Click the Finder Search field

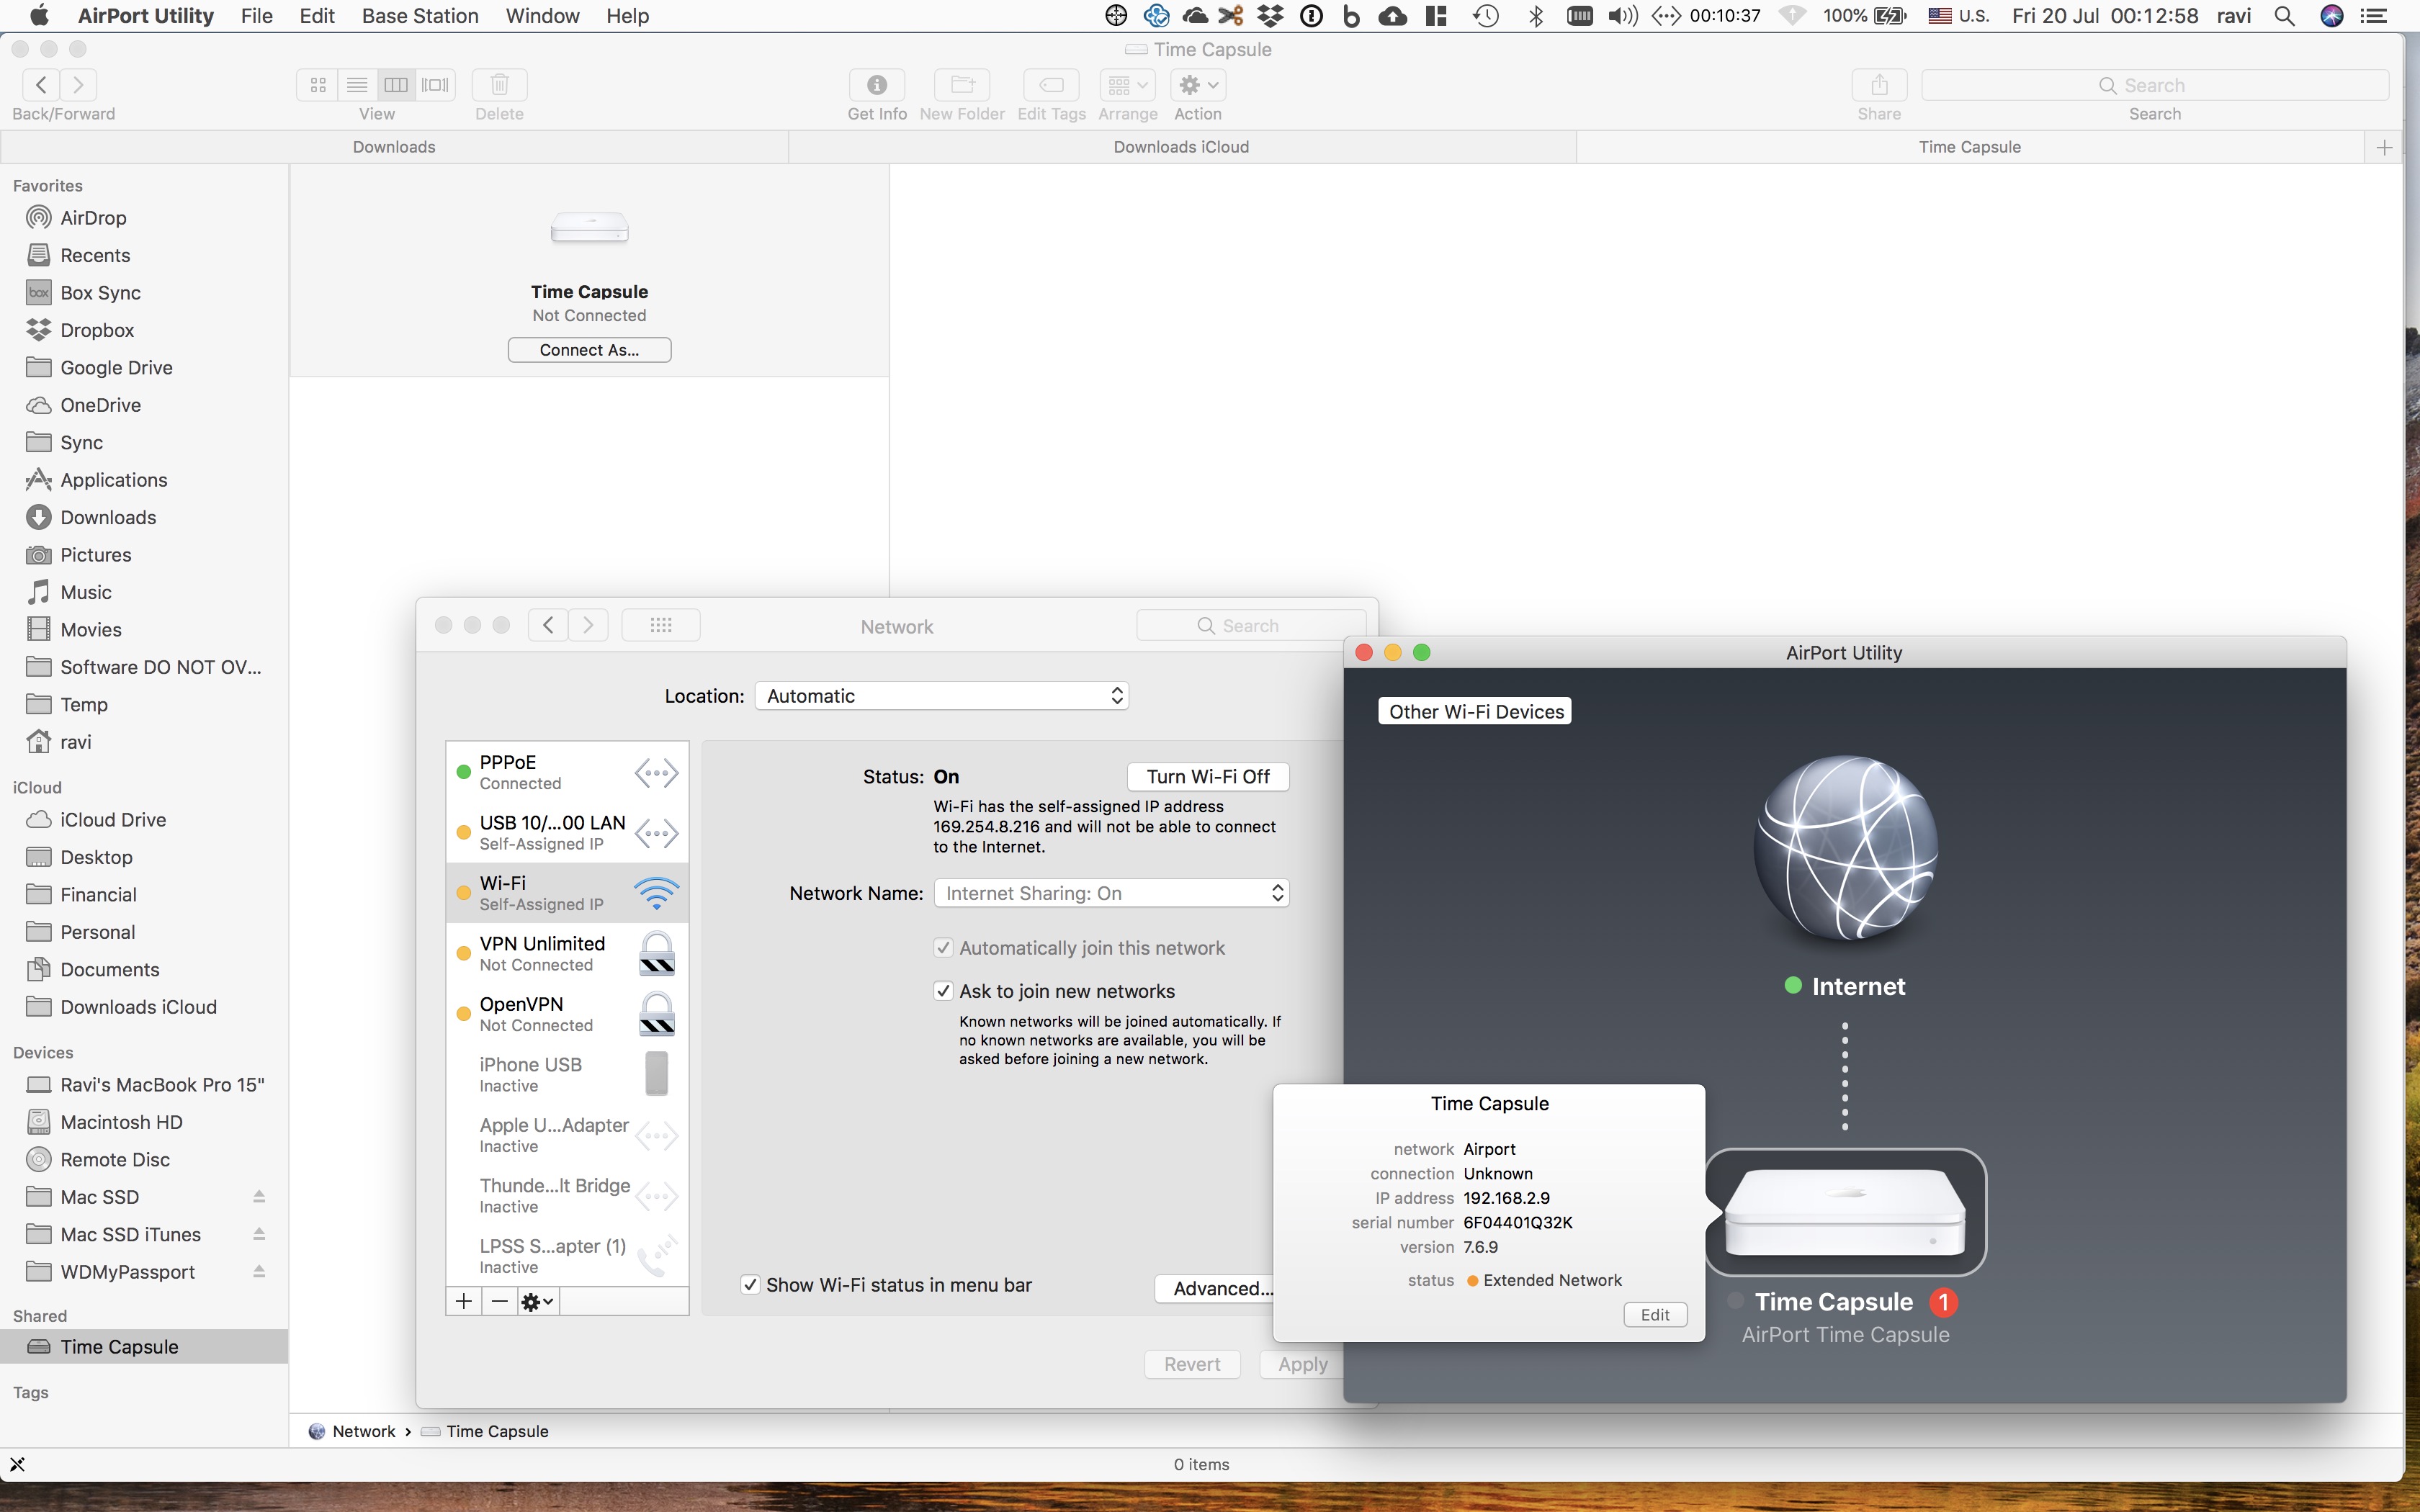[2154, 85]
